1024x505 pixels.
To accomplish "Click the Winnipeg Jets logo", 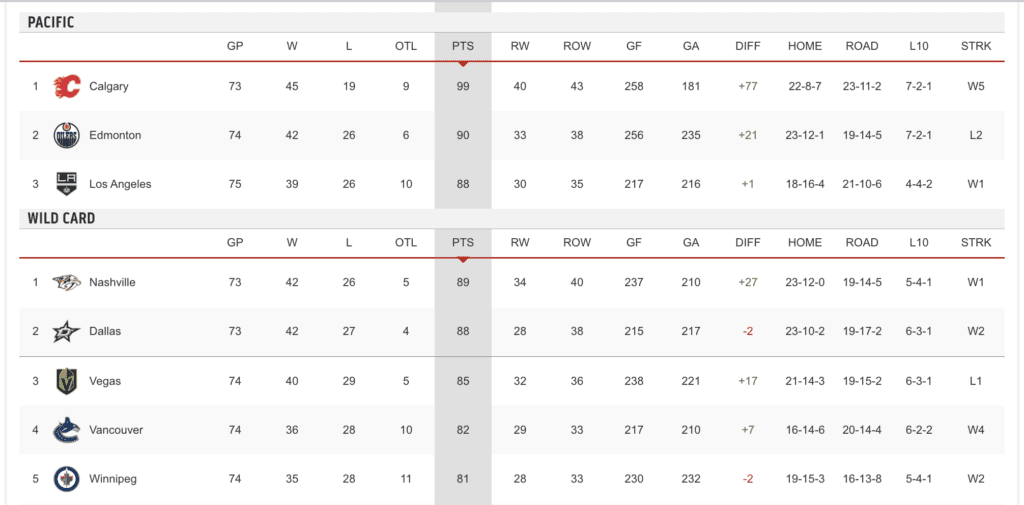I will (67, 479).
